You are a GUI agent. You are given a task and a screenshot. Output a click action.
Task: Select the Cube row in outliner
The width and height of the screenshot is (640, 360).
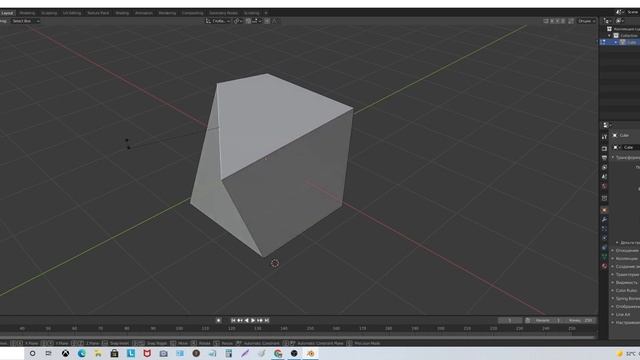[620, 42]
